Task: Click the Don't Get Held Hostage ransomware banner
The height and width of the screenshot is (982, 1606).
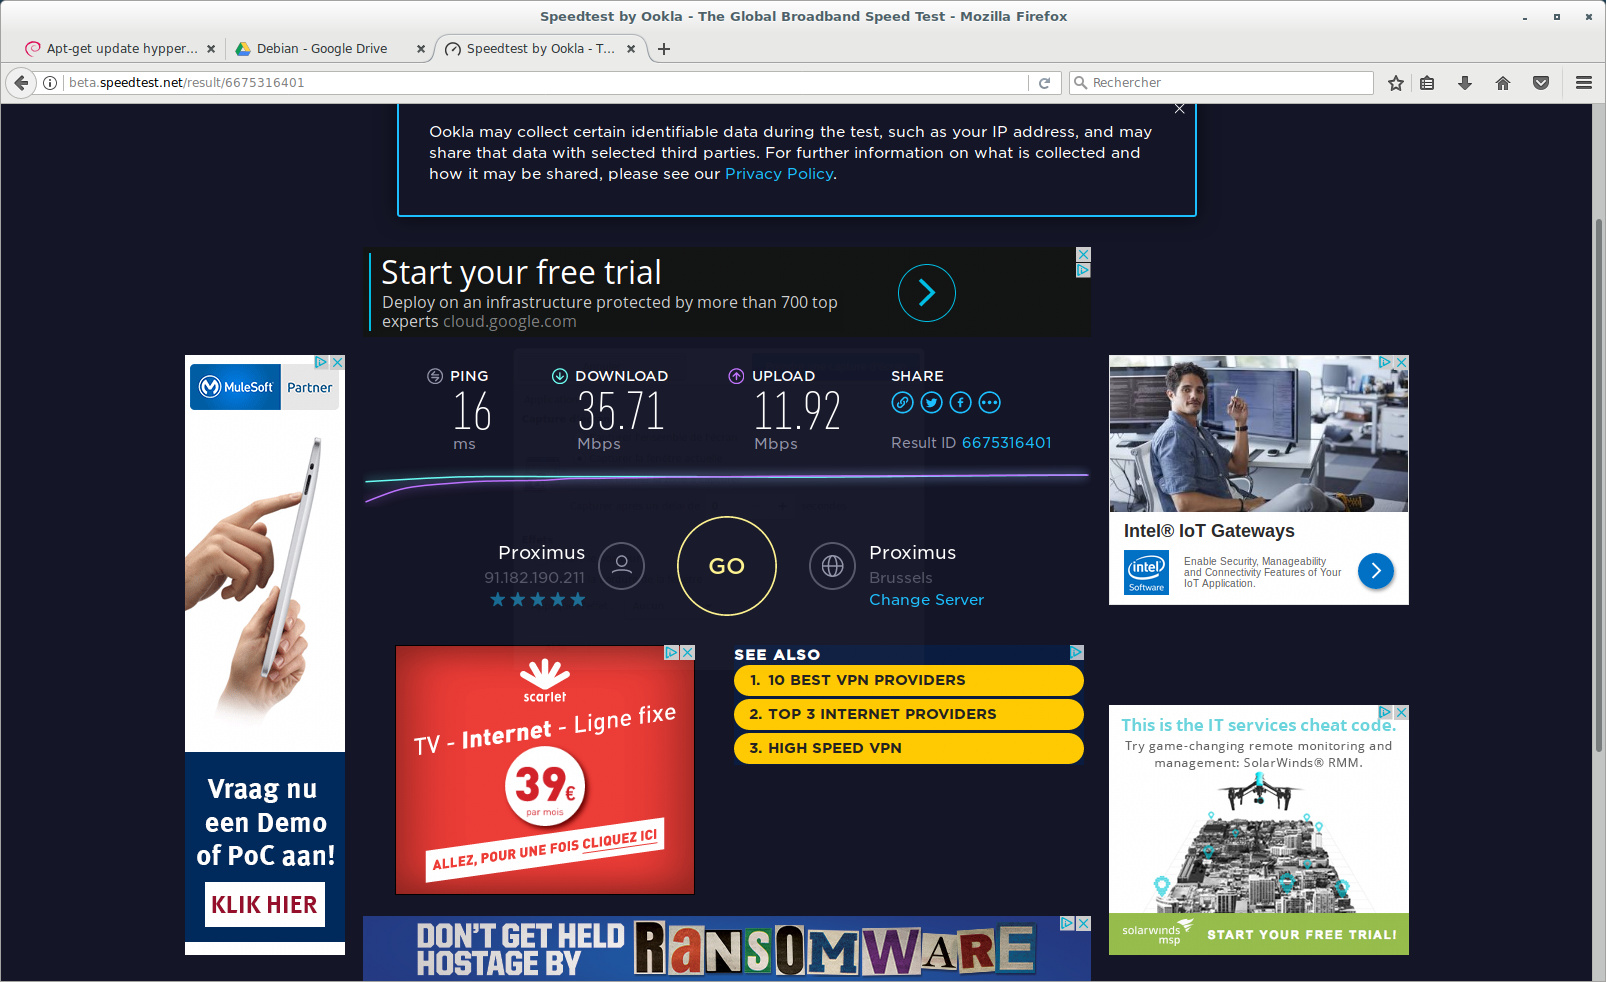Action: pos(727,948)
